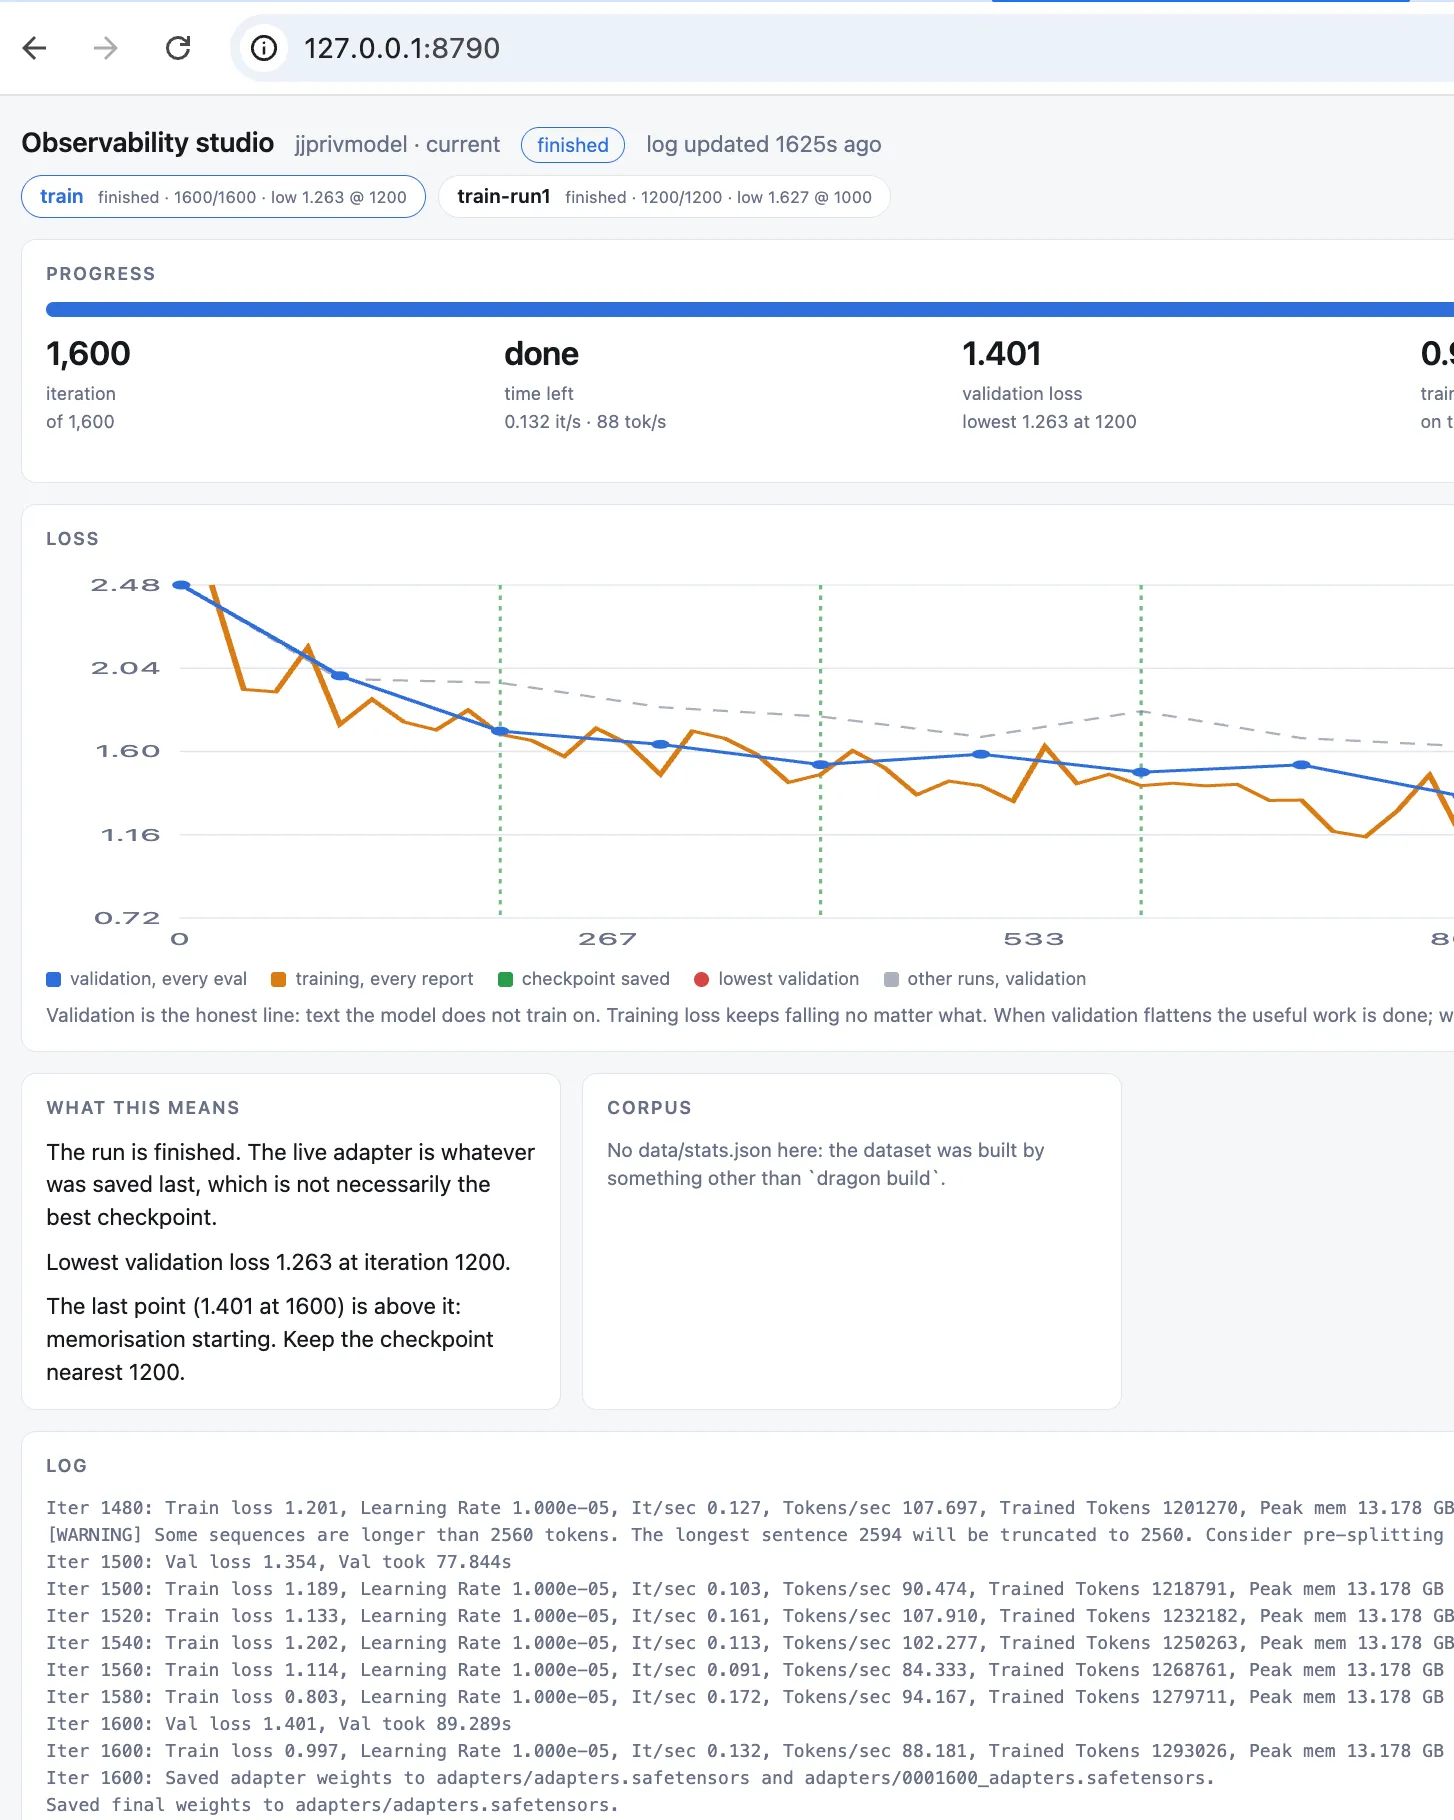Click the Observability studio title
The image size is (1454, 1820).
point(148,143)
